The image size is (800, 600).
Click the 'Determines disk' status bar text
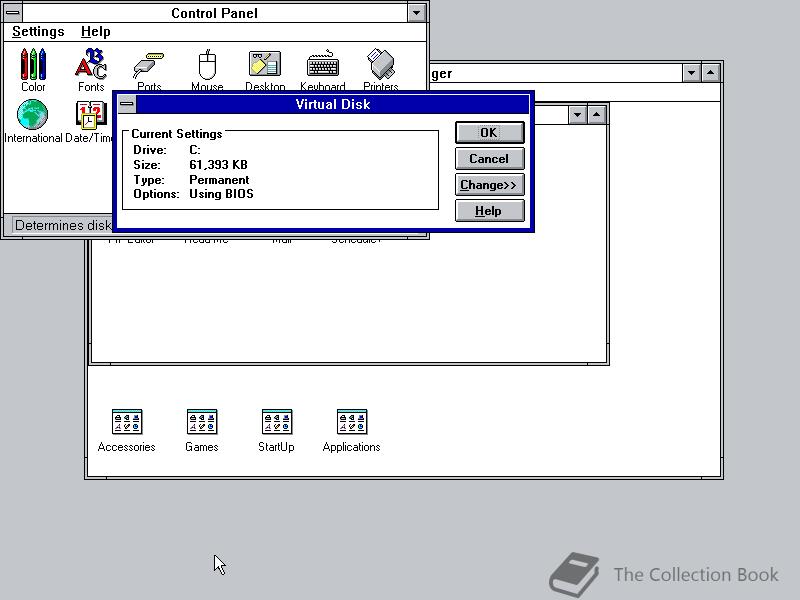(63, 225)
